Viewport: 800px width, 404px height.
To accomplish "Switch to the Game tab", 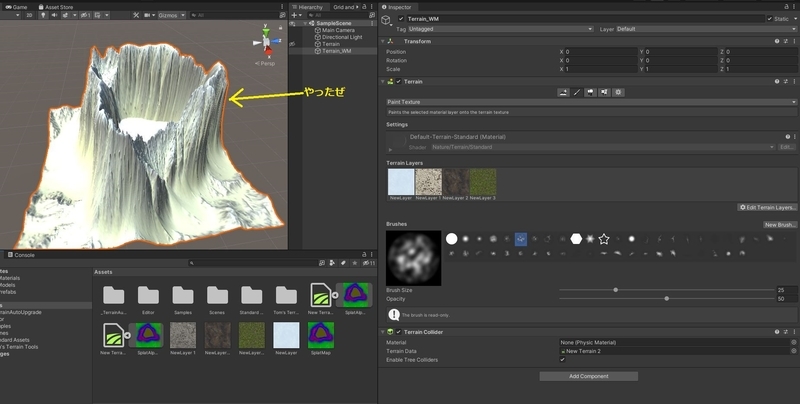I will [x=16, y=7].
